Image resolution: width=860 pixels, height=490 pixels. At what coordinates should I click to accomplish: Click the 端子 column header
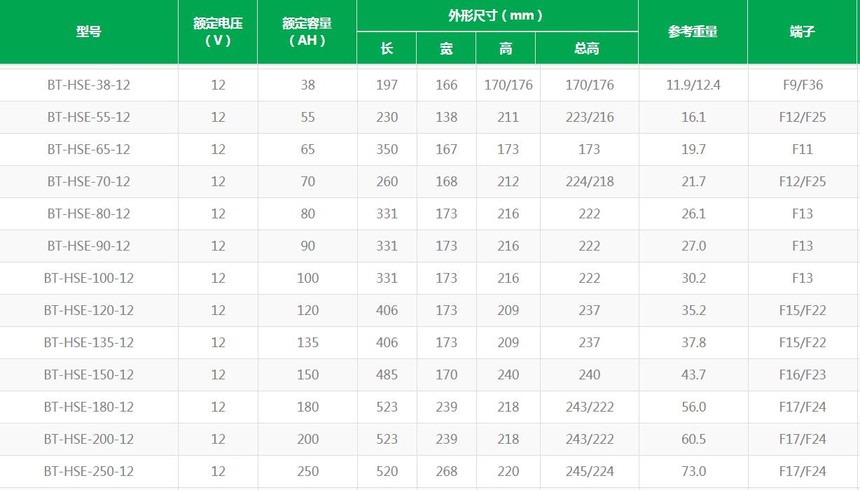[x=802, y=31]
